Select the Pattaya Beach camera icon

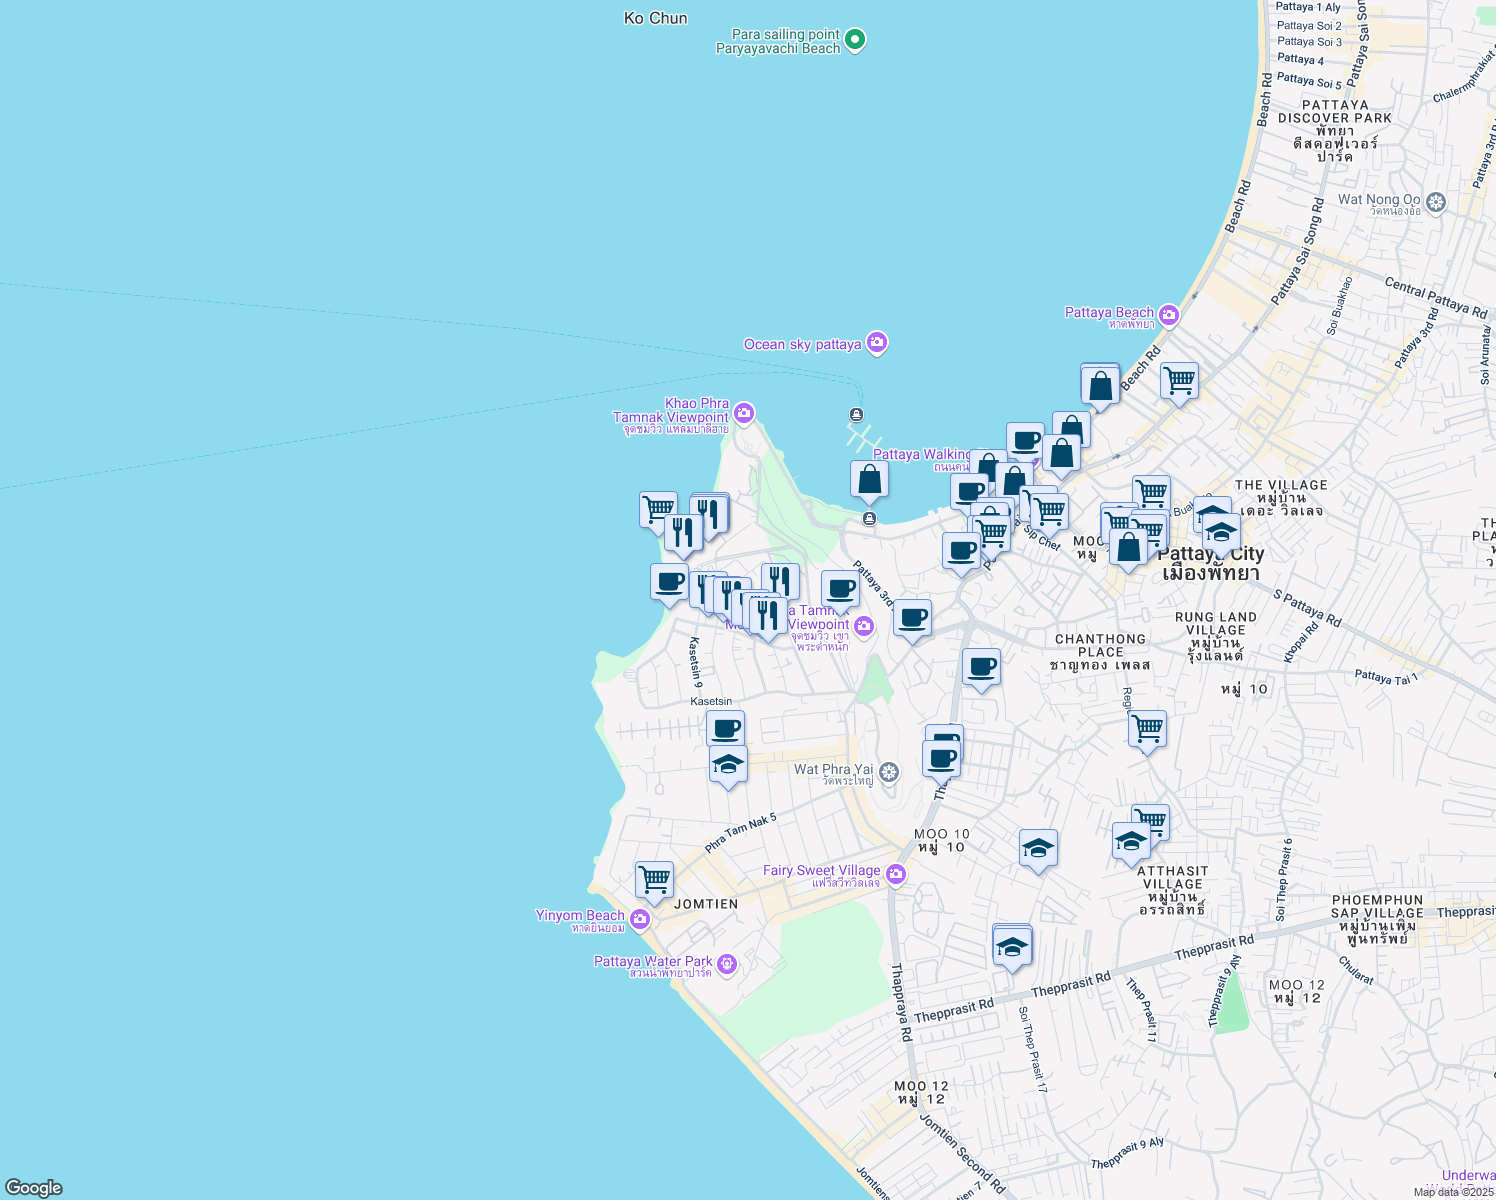[x=1168, y=316]
